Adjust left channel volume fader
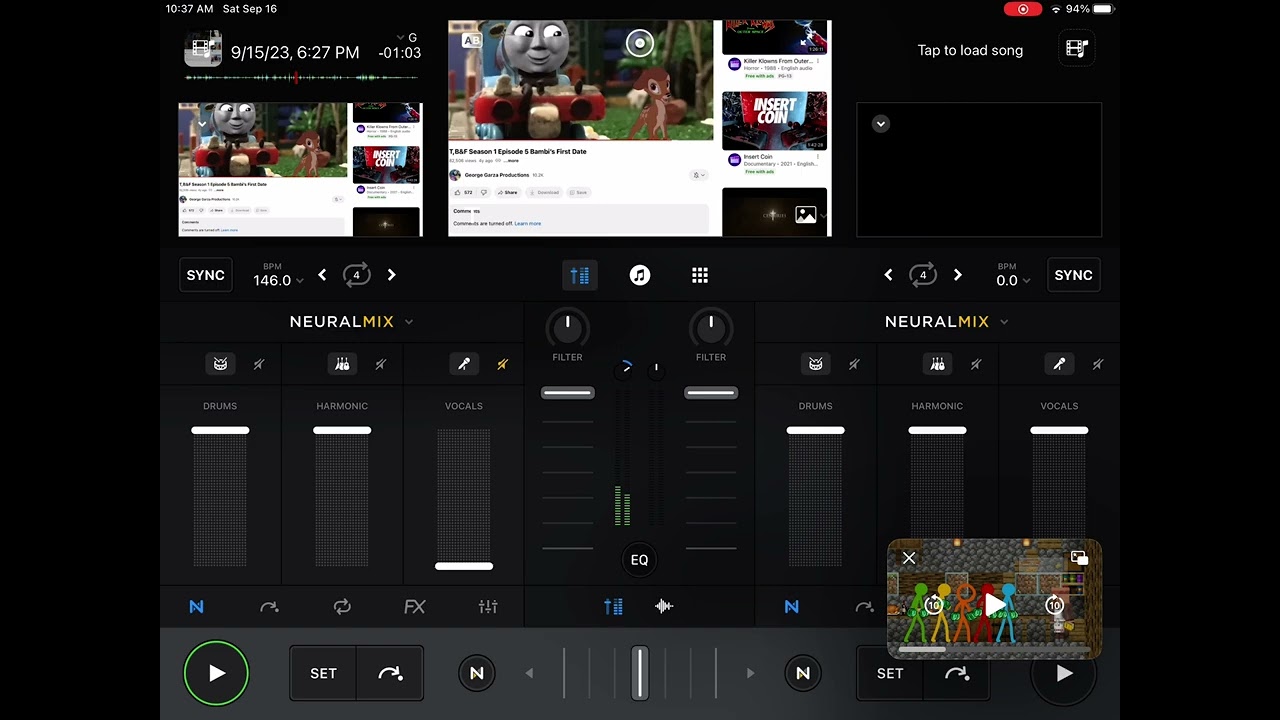This screenshot has height=720, width=1280. (x=568, y=393)
